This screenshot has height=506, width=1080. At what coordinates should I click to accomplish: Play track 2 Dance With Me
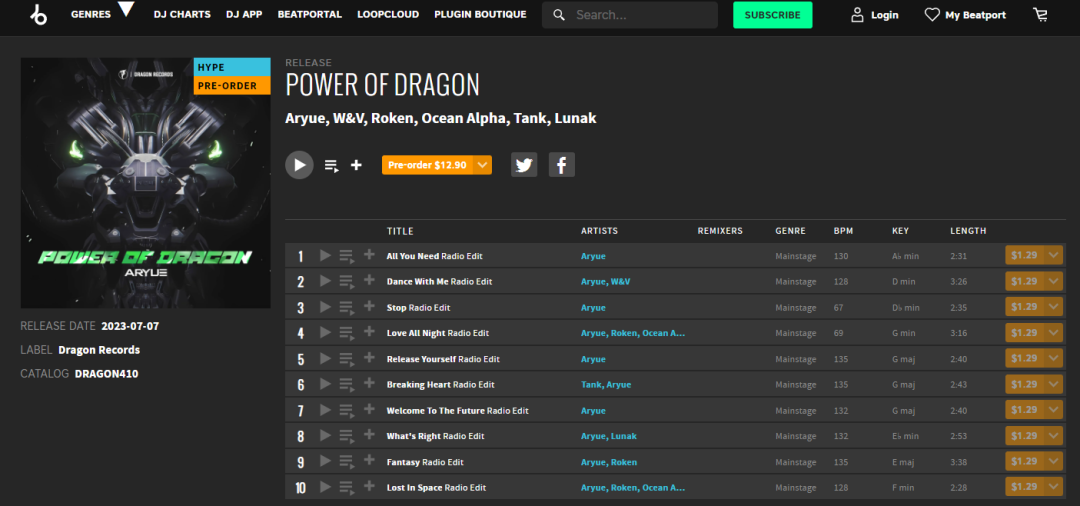[x=325, y=282]
